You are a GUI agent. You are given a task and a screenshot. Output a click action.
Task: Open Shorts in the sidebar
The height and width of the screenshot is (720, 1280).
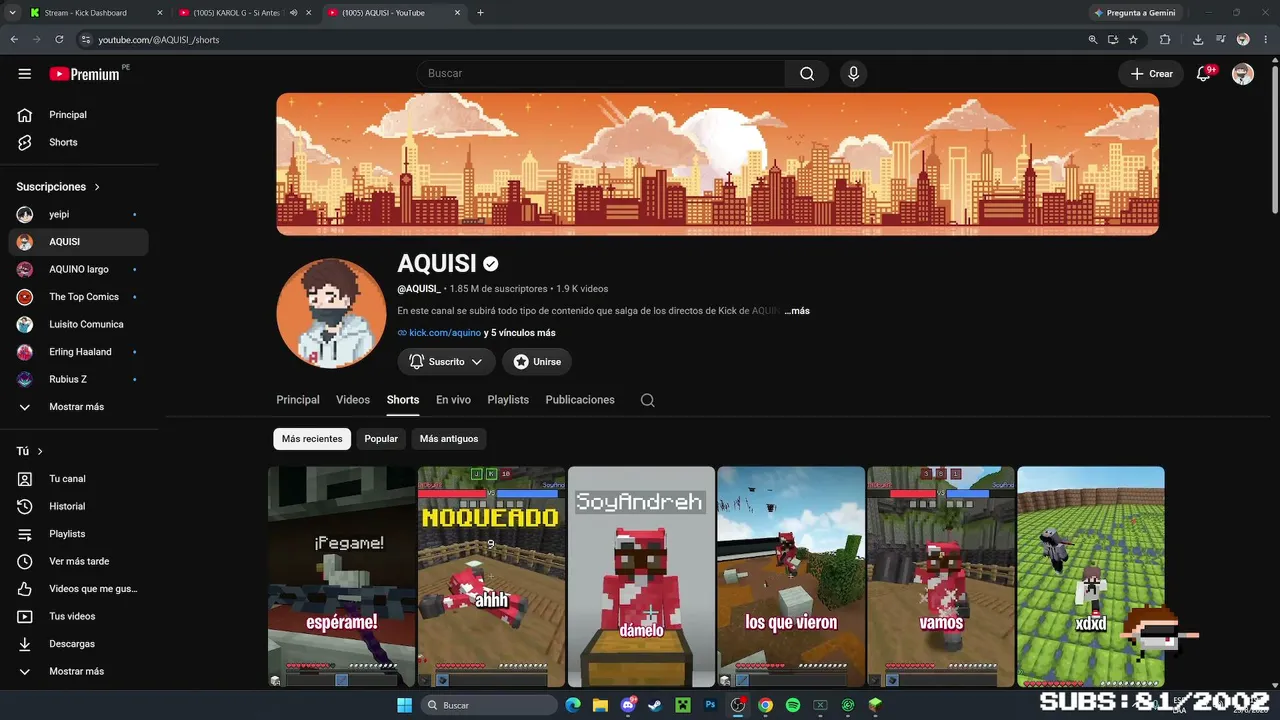[x=78, y=142]
